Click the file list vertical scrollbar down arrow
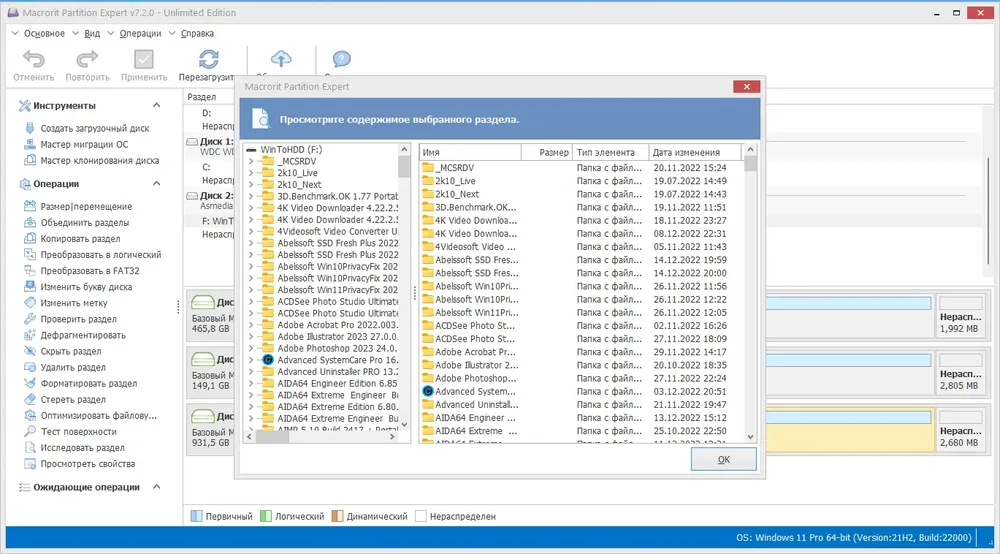Screen dimensions: 1000x554 tap(750, 437)
